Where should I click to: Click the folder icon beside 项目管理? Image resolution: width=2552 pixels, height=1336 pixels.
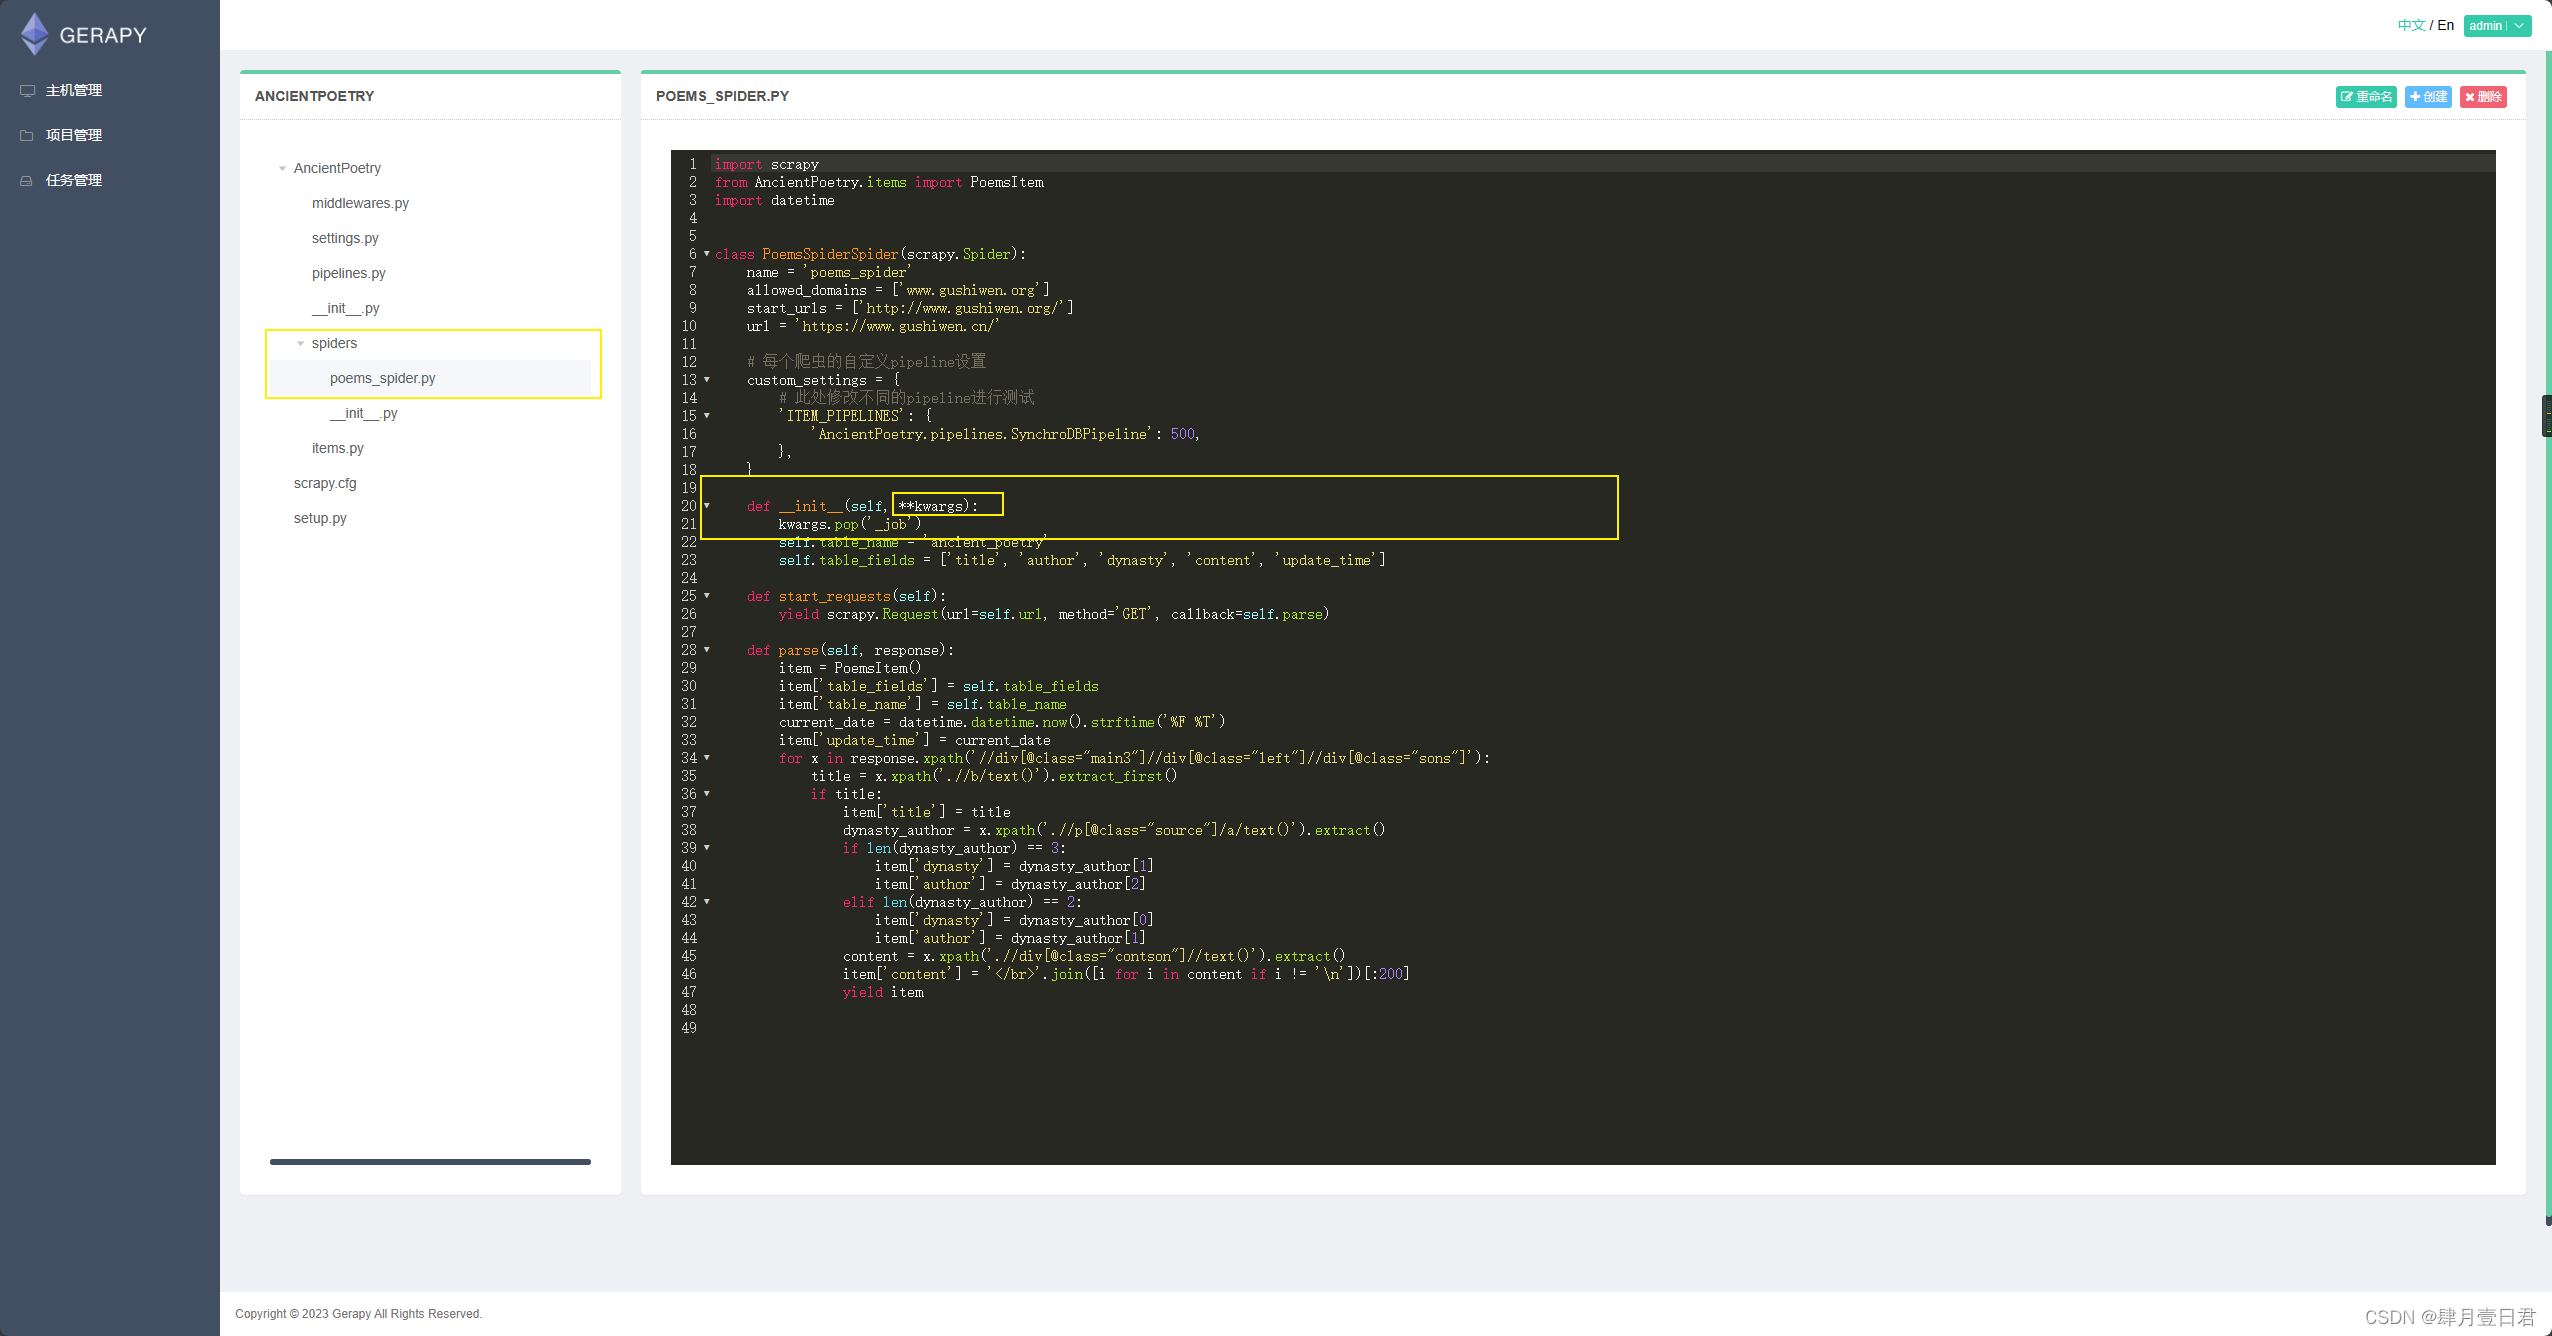tap(27, 135)
